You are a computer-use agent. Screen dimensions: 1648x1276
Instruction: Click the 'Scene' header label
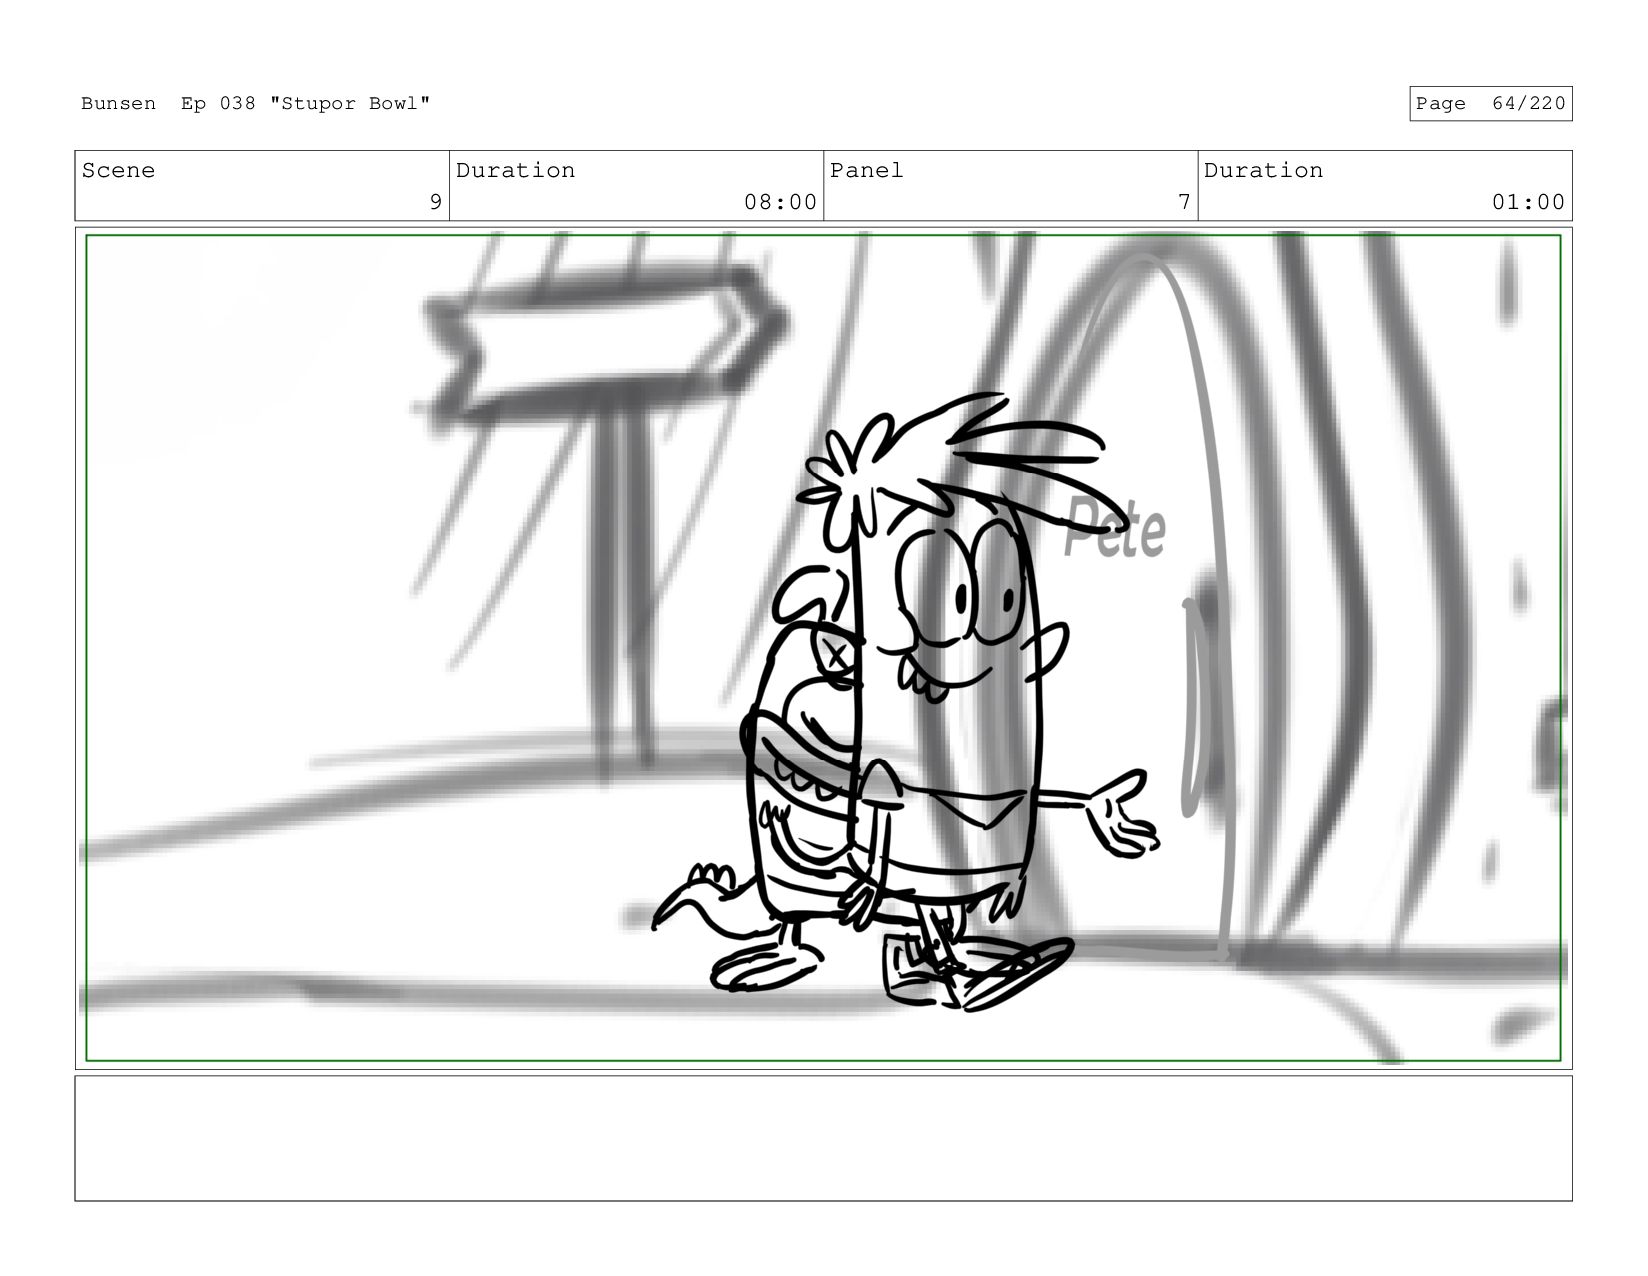tap(118, 171)
